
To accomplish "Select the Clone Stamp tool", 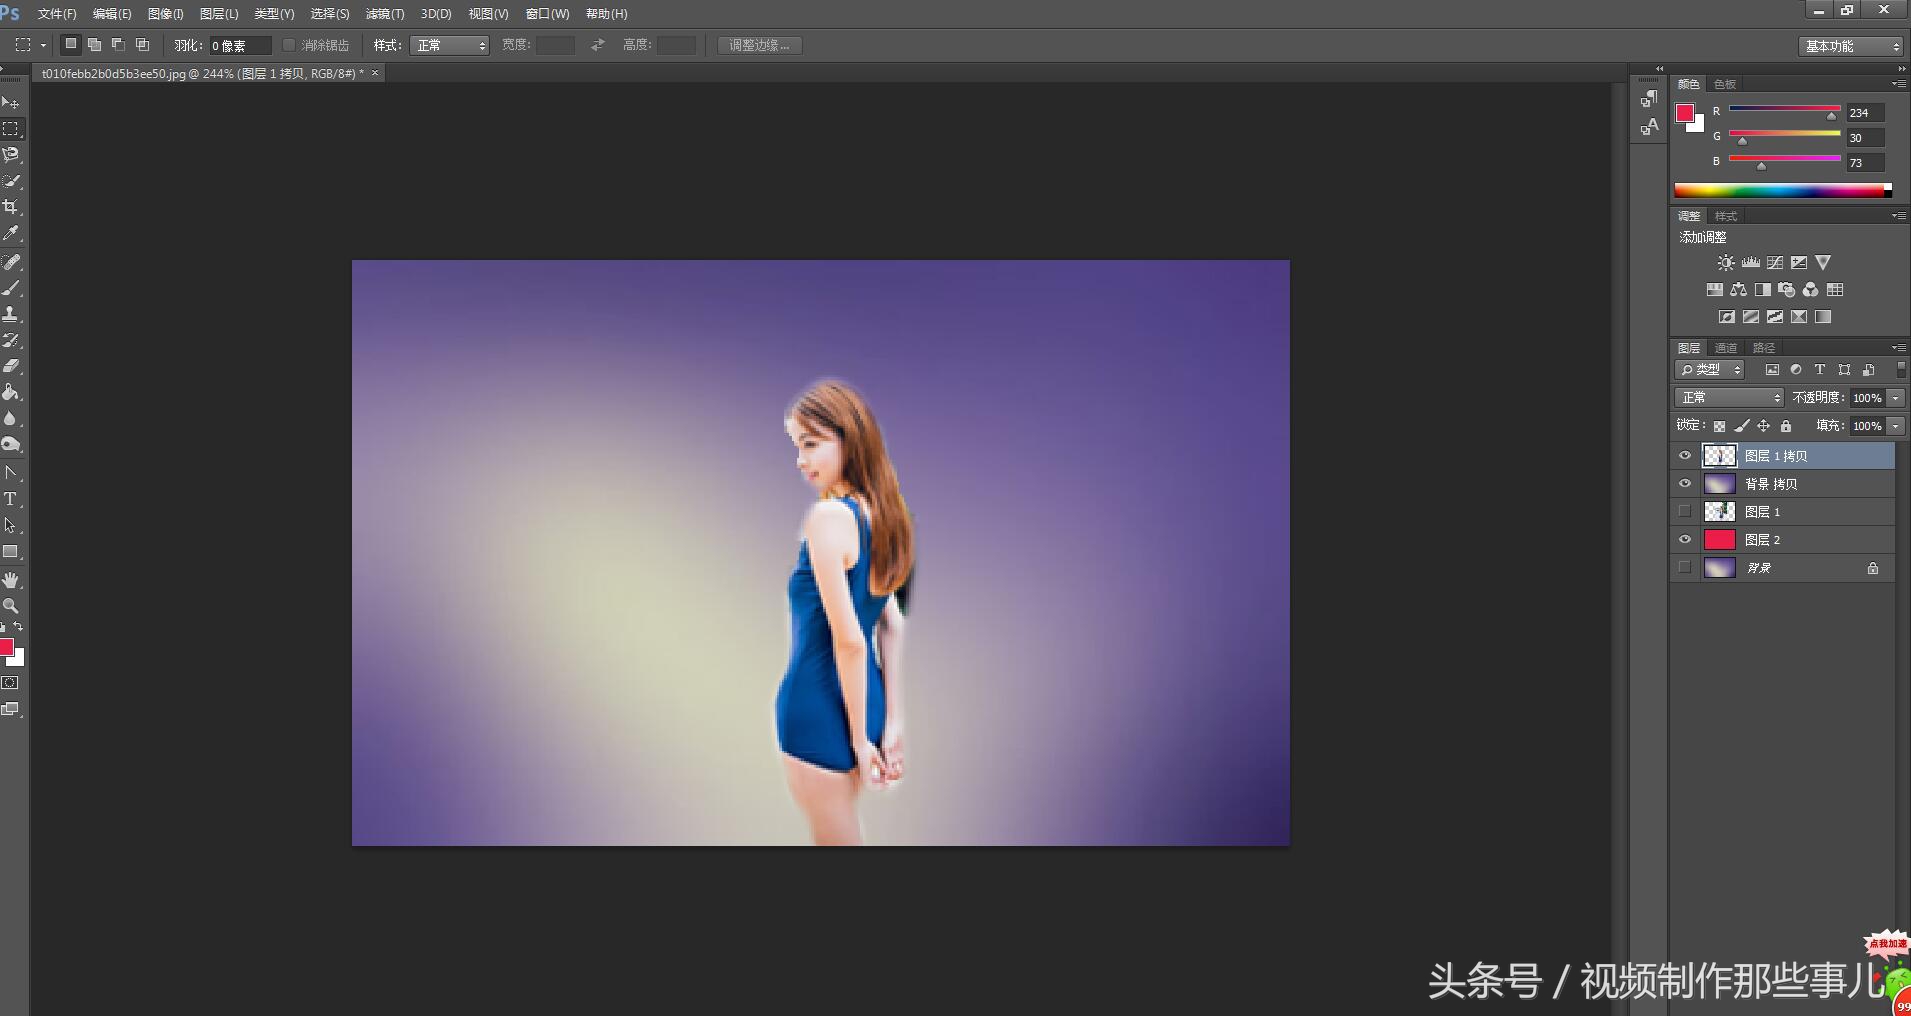I will pyautogui.click(x=11, y=314).
